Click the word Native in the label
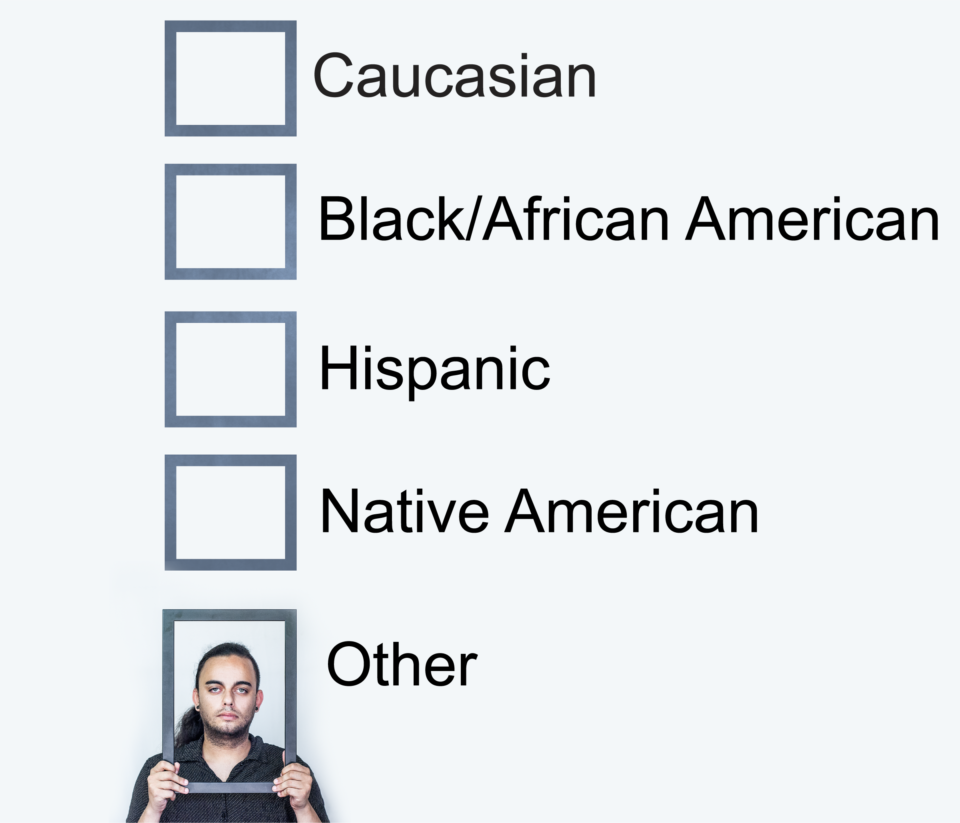Image resolution: width=960 pixels, height=823 pixels. (x=404, y=512)
